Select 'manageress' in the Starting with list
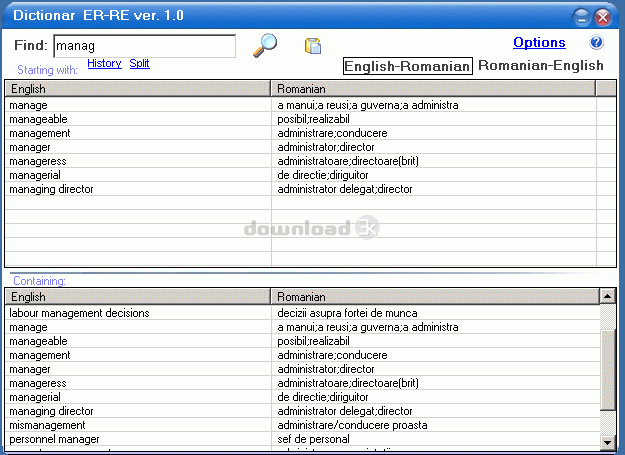Screen dimensions: 625x455 tap(37, 161)
